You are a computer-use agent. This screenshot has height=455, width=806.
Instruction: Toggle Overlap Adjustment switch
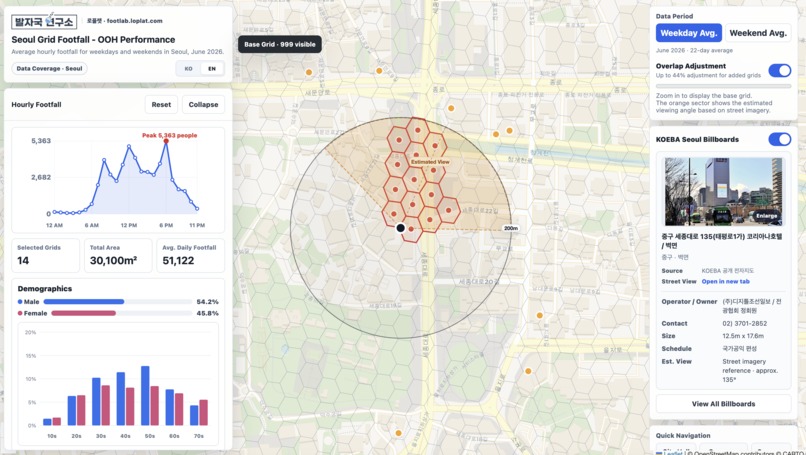pyautogui.click(x=779, y=70)
